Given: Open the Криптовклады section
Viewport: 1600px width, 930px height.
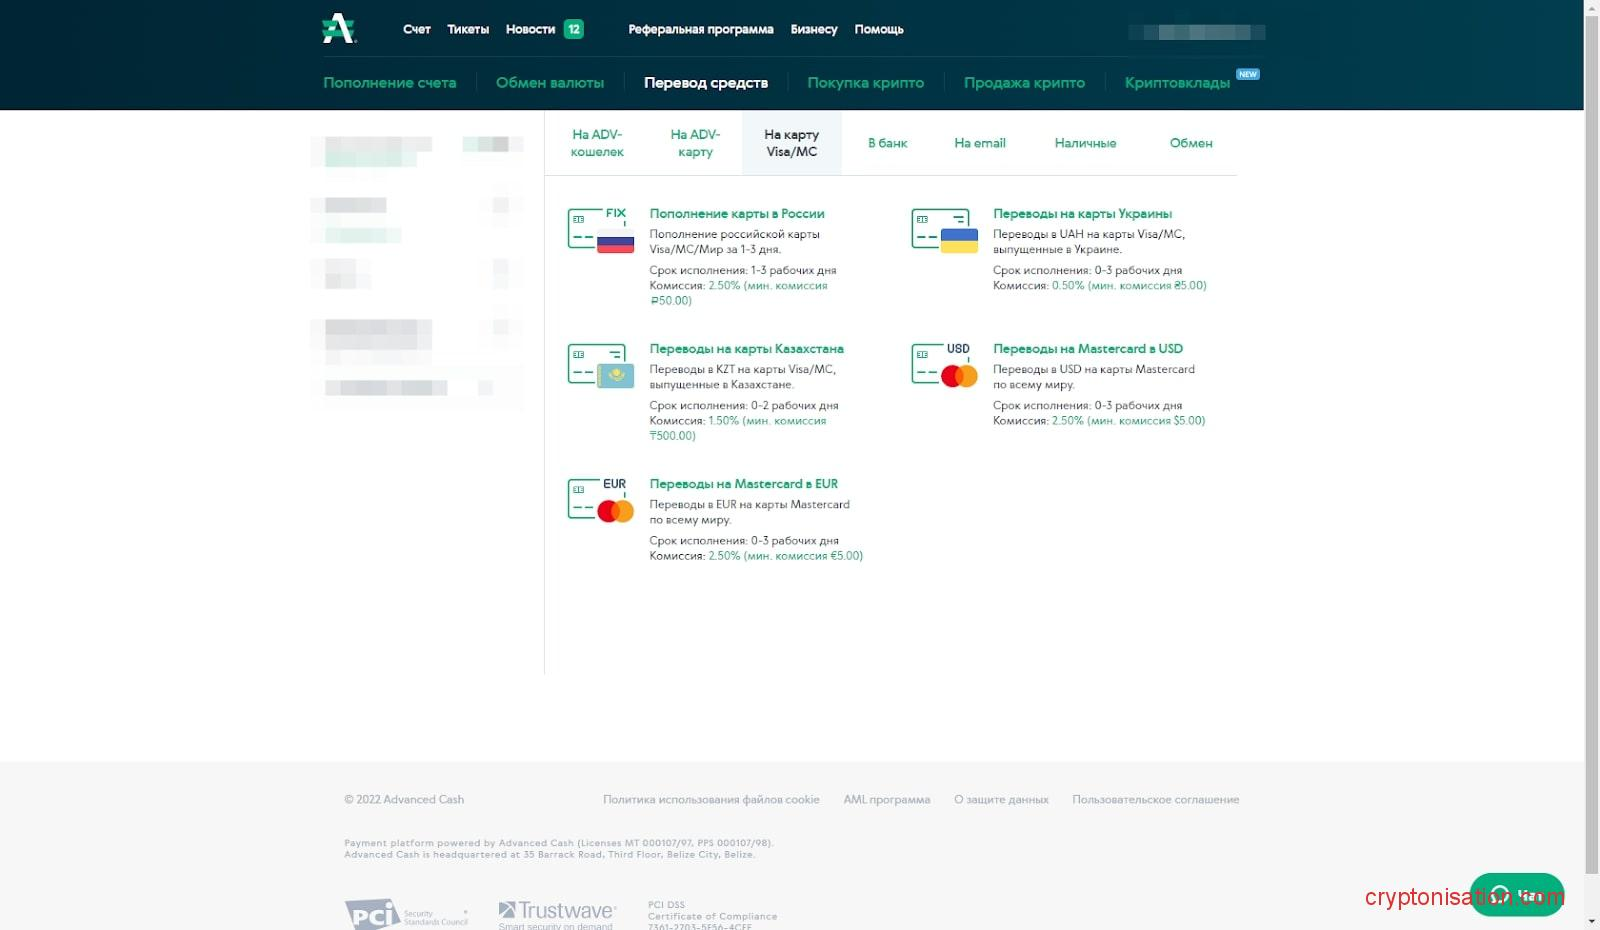Looking at the screenshot, I should coord(1177,83).
